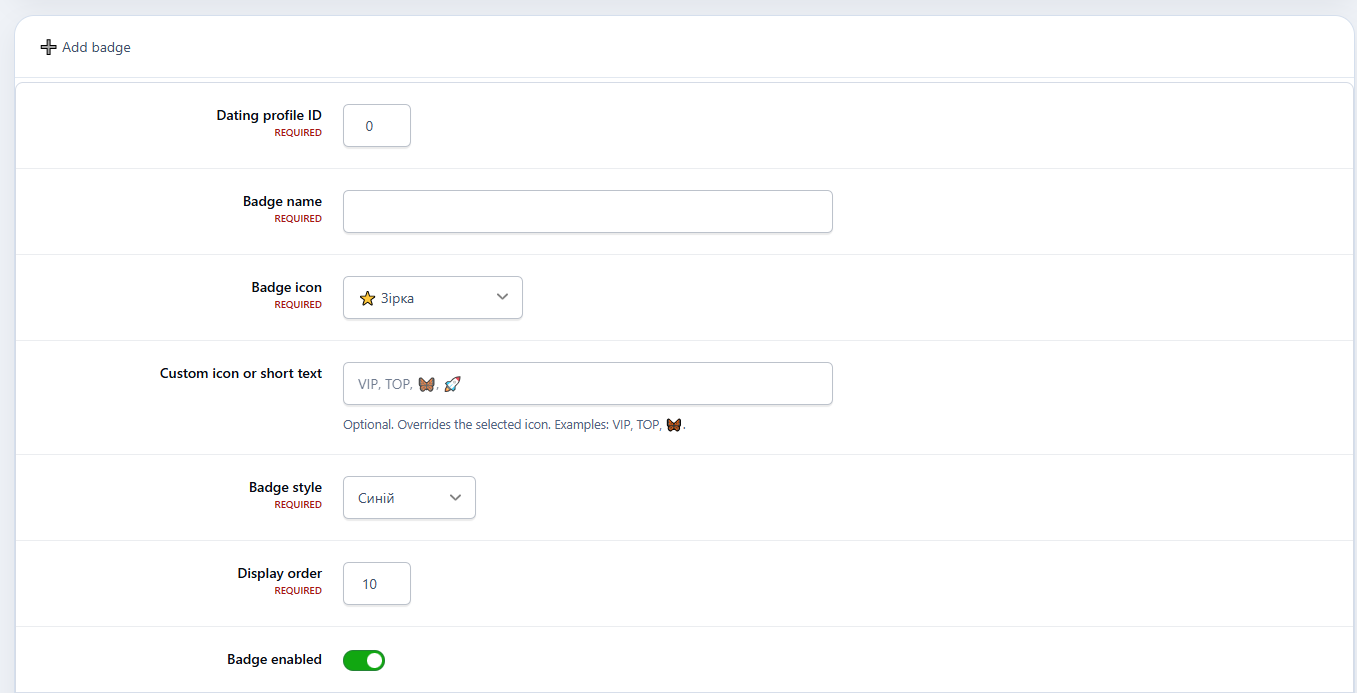Click the Display order label

(280, 573)
